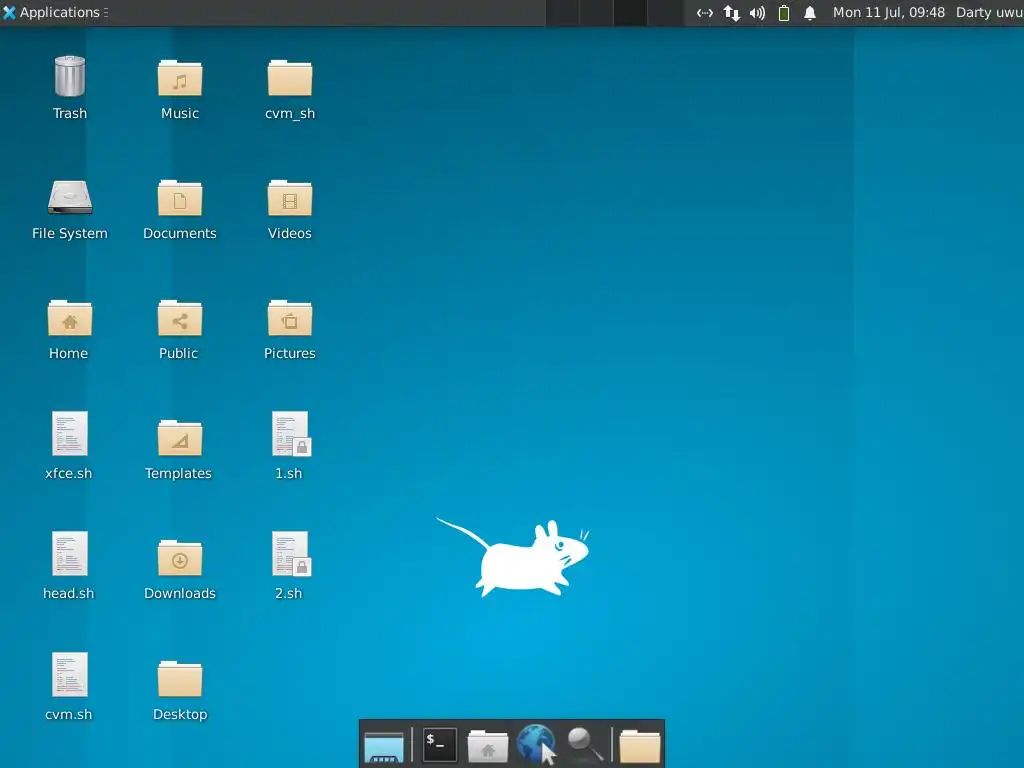Open the Application Finder magnifier icon
The height and width of the screenshot is (768, 1024).
(x=585, y=744)
